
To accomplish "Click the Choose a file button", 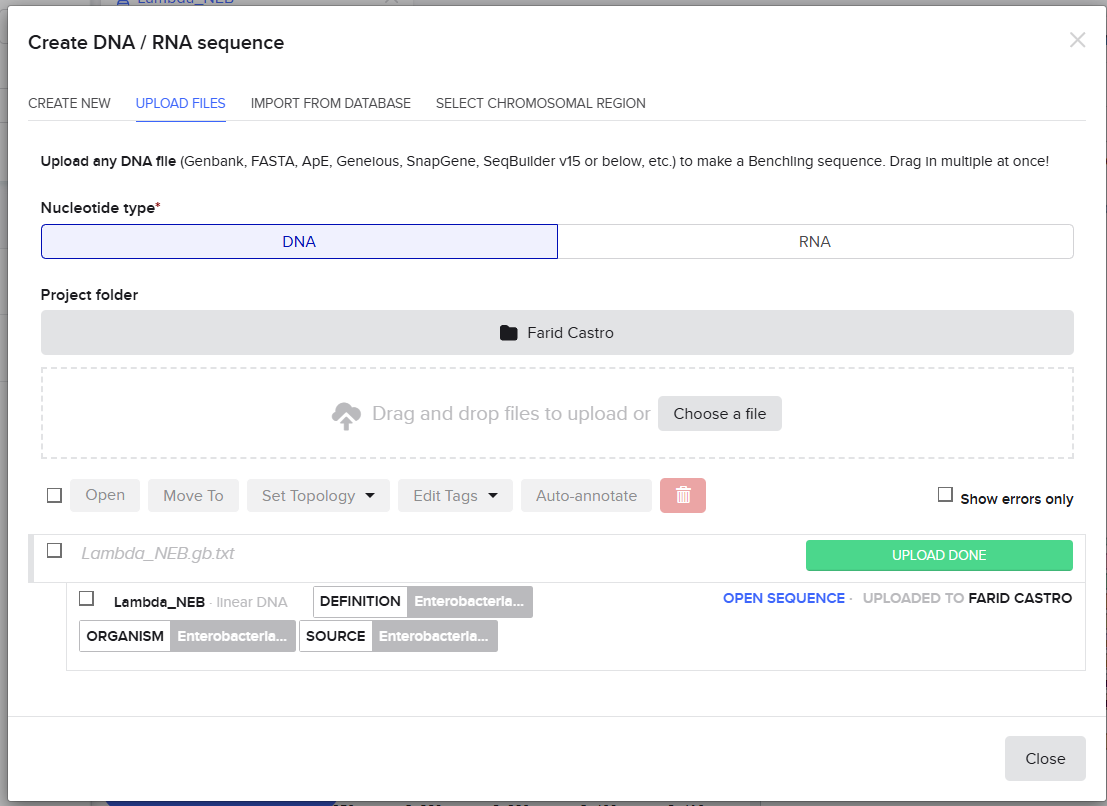I will click(x=719, y=414).
